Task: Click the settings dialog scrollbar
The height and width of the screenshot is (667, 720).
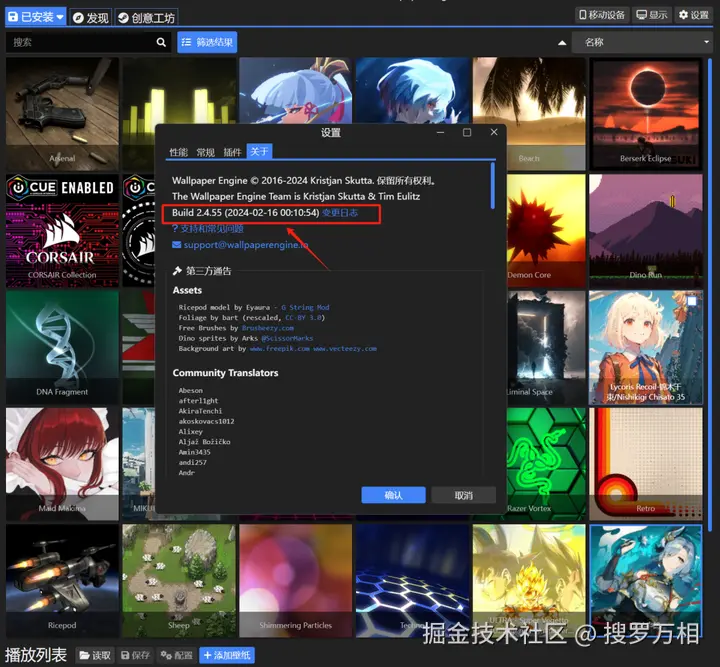Action: click(493, 186)
